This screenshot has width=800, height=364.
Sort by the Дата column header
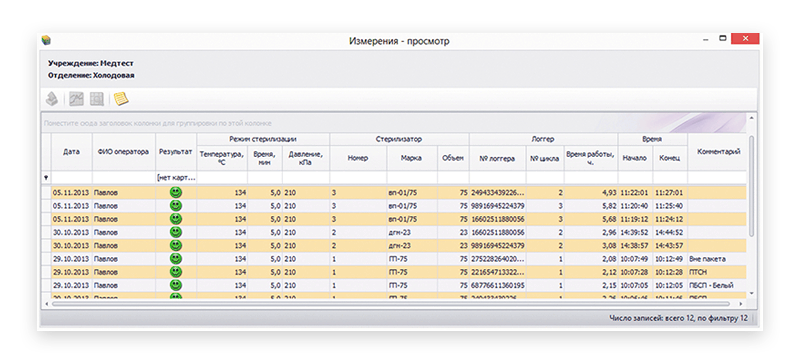pyautogui.click(x=72, y=152)
